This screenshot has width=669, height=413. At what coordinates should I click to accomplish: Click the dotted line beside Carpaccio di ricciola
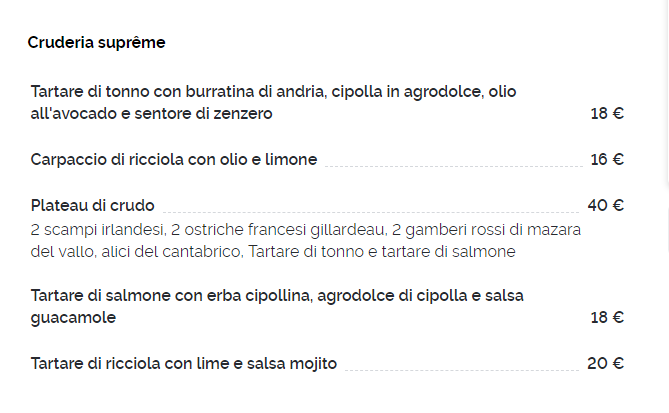454,166
